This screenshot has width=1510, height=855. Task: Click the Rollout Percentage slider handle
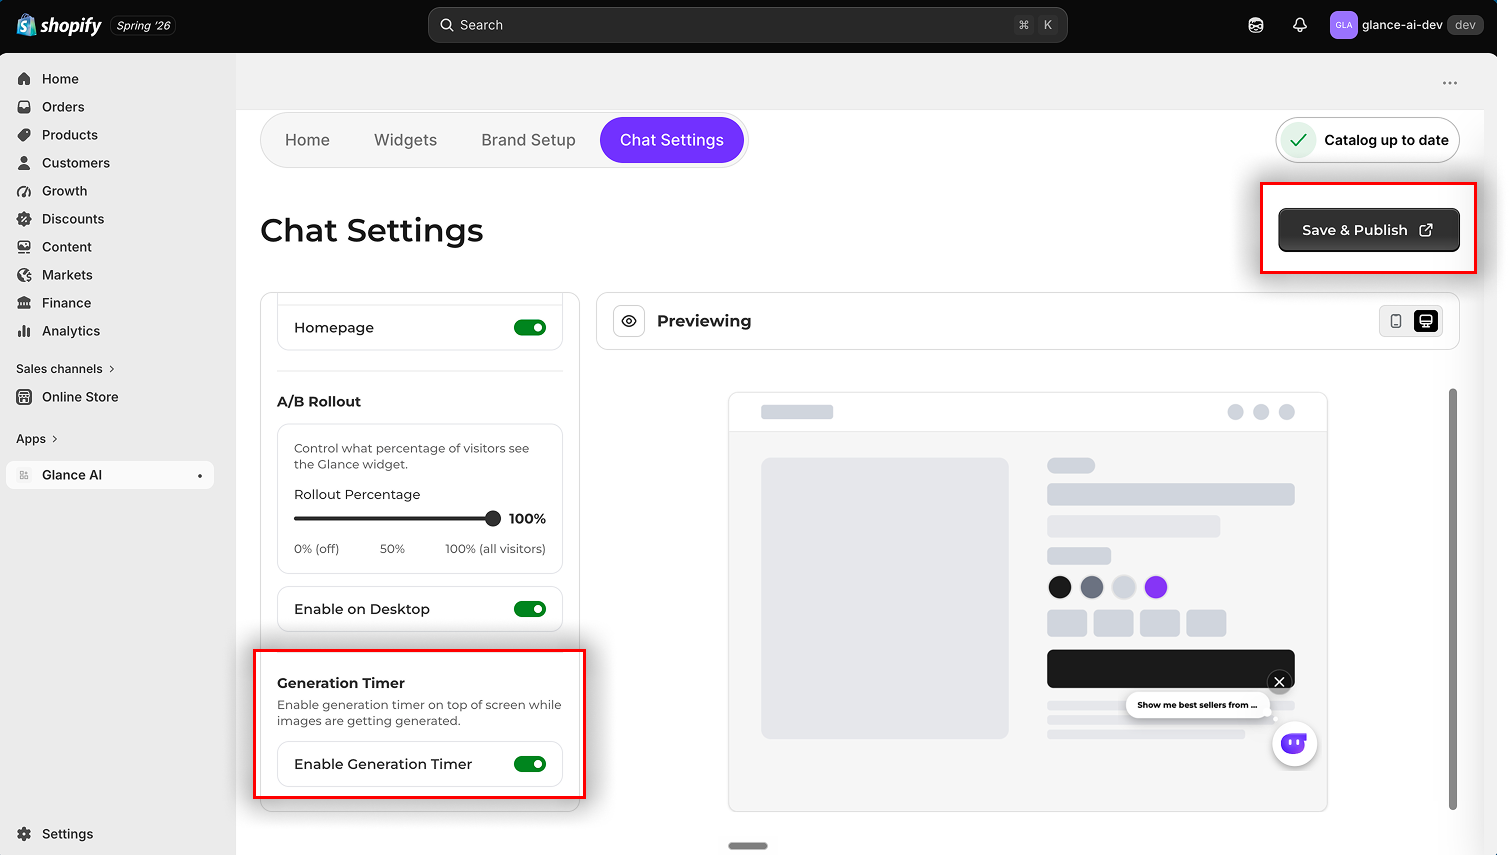pyautogui.click(x=493, y=518)
